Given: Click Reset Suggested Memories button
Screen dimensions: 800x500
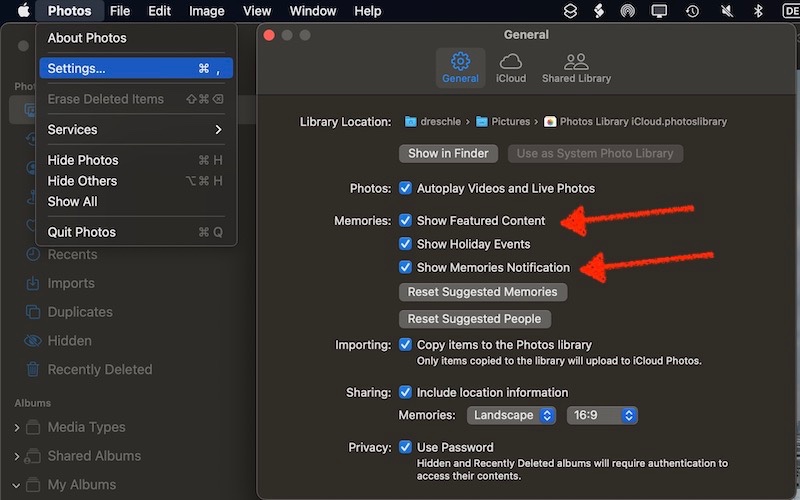Looking at the screenshot, I should pos(483,292).
